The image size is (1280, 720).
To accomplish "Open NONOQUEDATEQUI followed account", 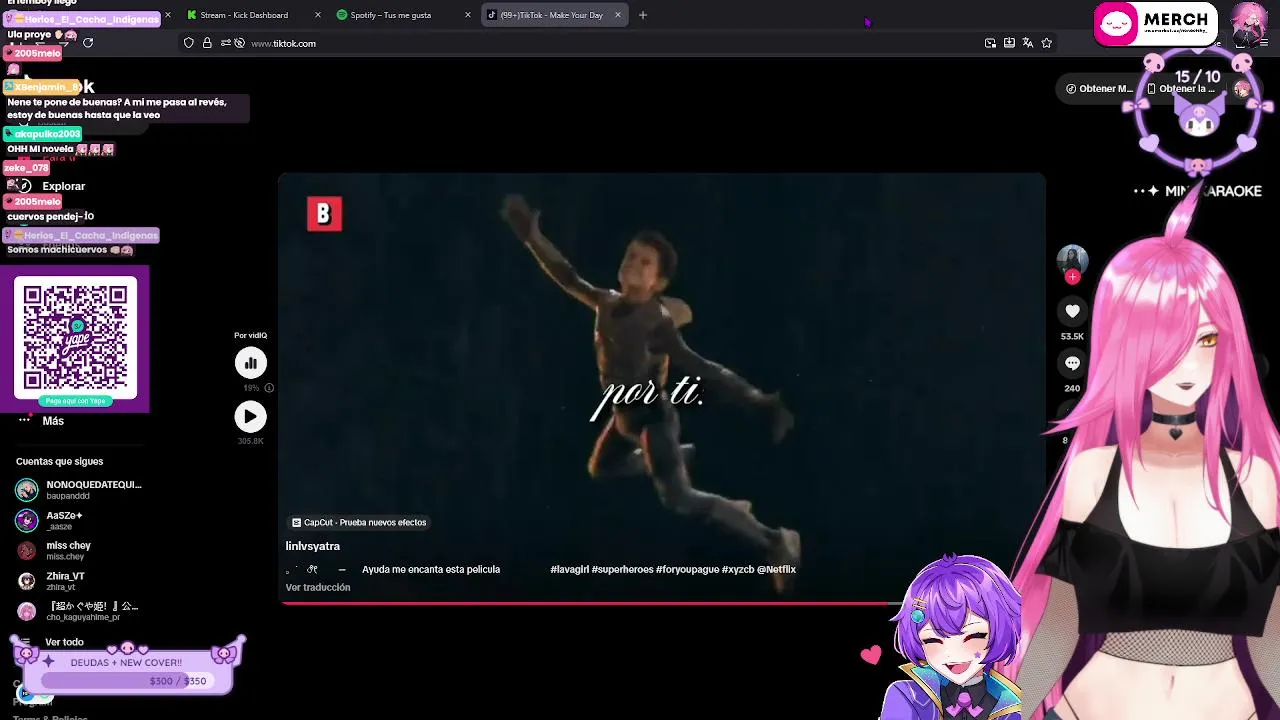I will coord(82,490).
